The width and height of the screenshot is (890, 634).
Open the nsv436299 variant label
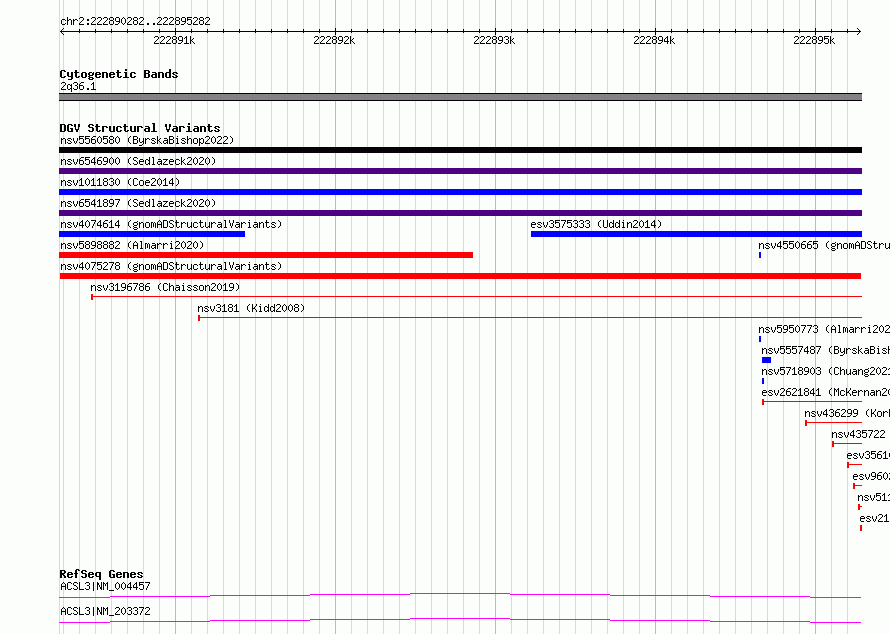click(847, 413)
